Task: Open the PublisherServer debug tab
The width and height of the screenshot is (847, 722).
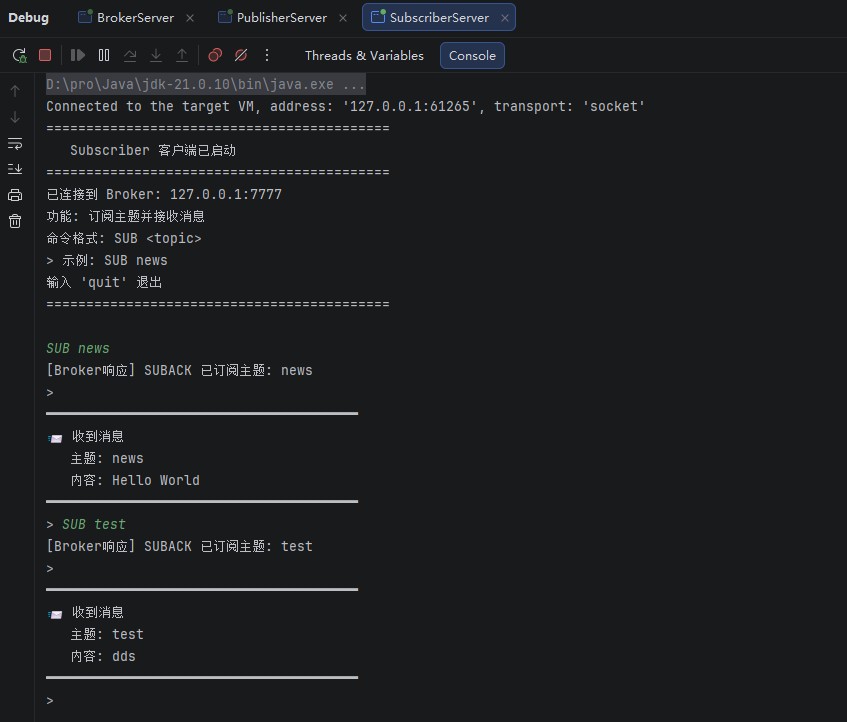Action: pyautogui.click(x=273, y=17)
